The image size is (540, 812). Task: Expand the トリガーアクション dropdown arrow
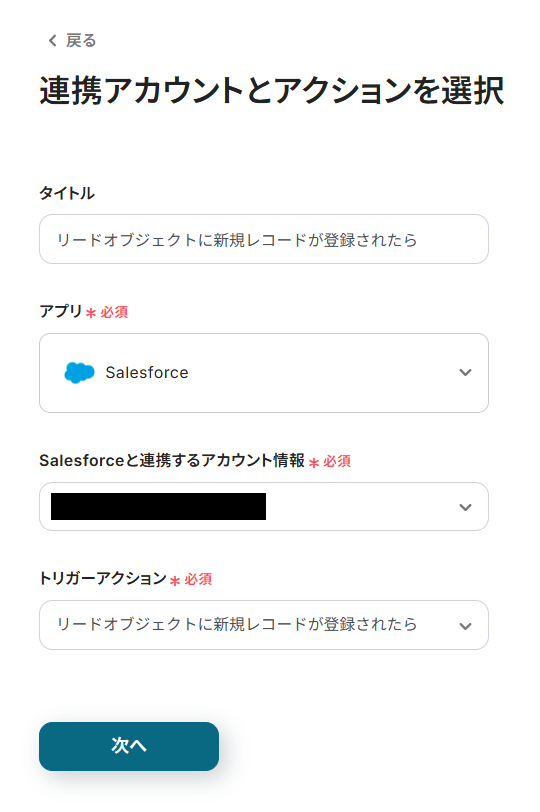[x=465, y=626]
